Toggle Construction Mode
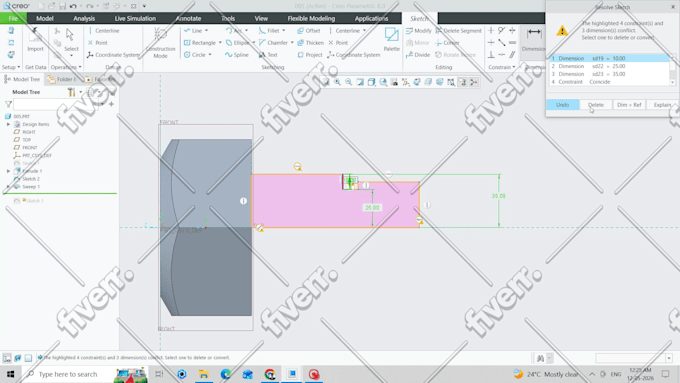This screenshot has width=680, height=383. (x=160, y=43)
